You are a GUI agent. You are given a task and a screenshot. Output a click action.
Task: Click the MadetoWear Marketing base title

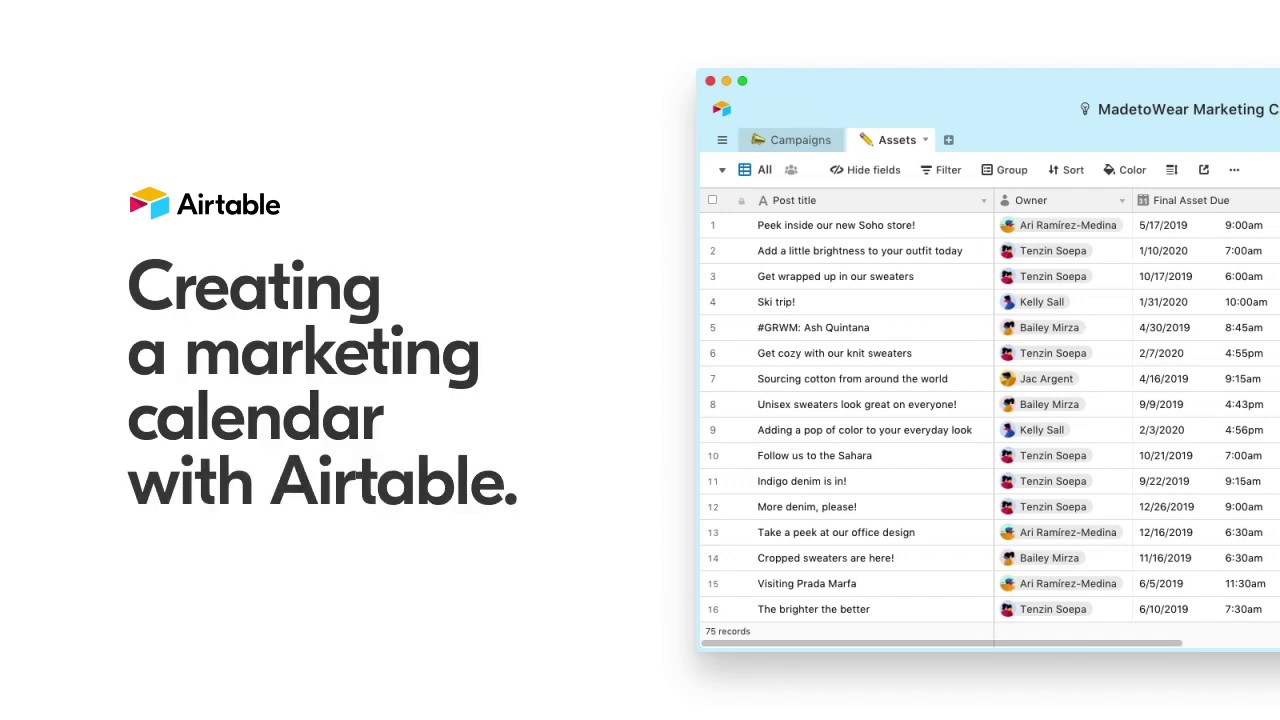tap(1188, 109)
